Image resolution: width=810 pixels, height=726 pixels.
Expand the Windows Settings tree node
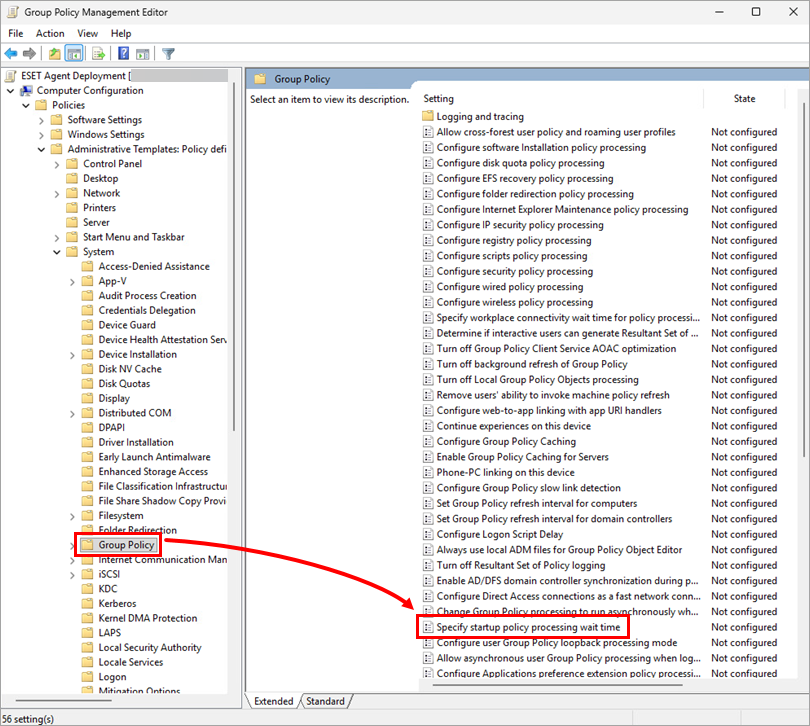point(41,135)
